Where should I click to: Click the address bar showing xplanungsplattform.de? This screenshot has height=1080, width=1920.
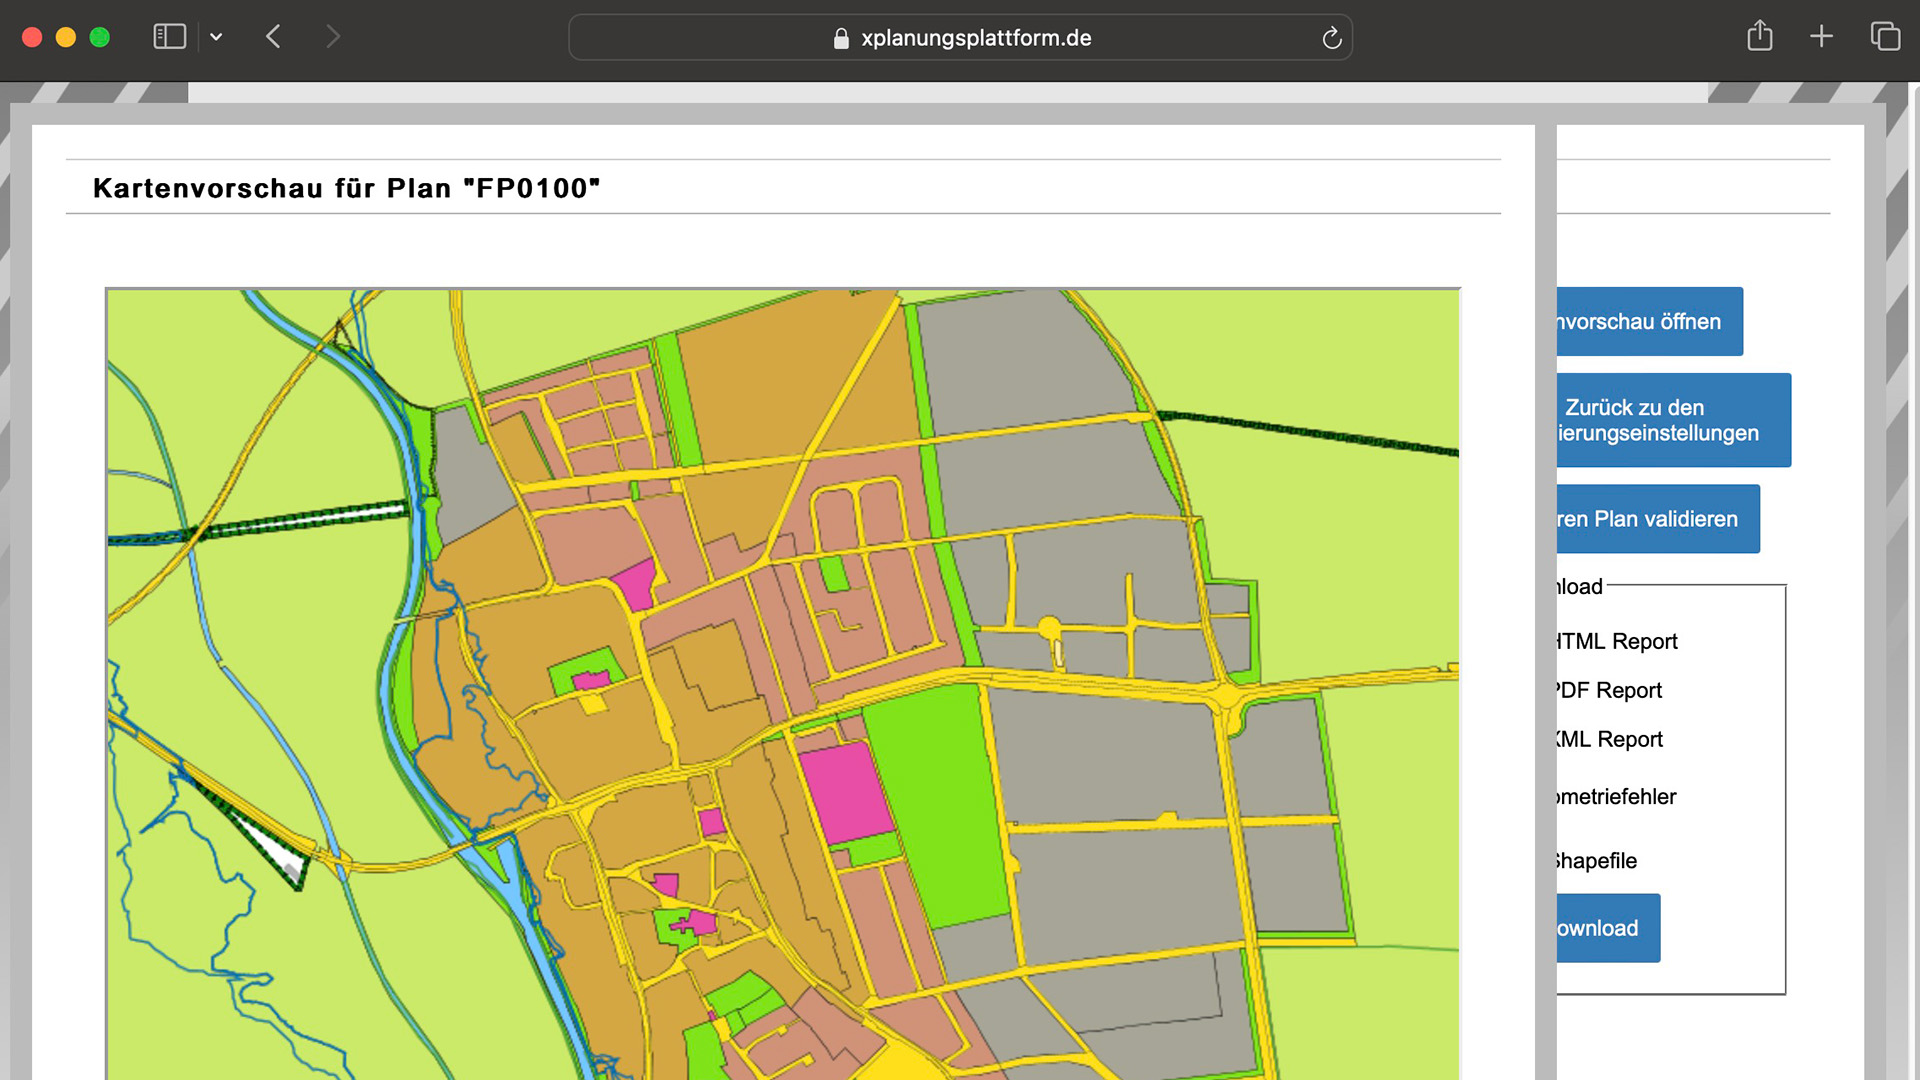[960, 37]
